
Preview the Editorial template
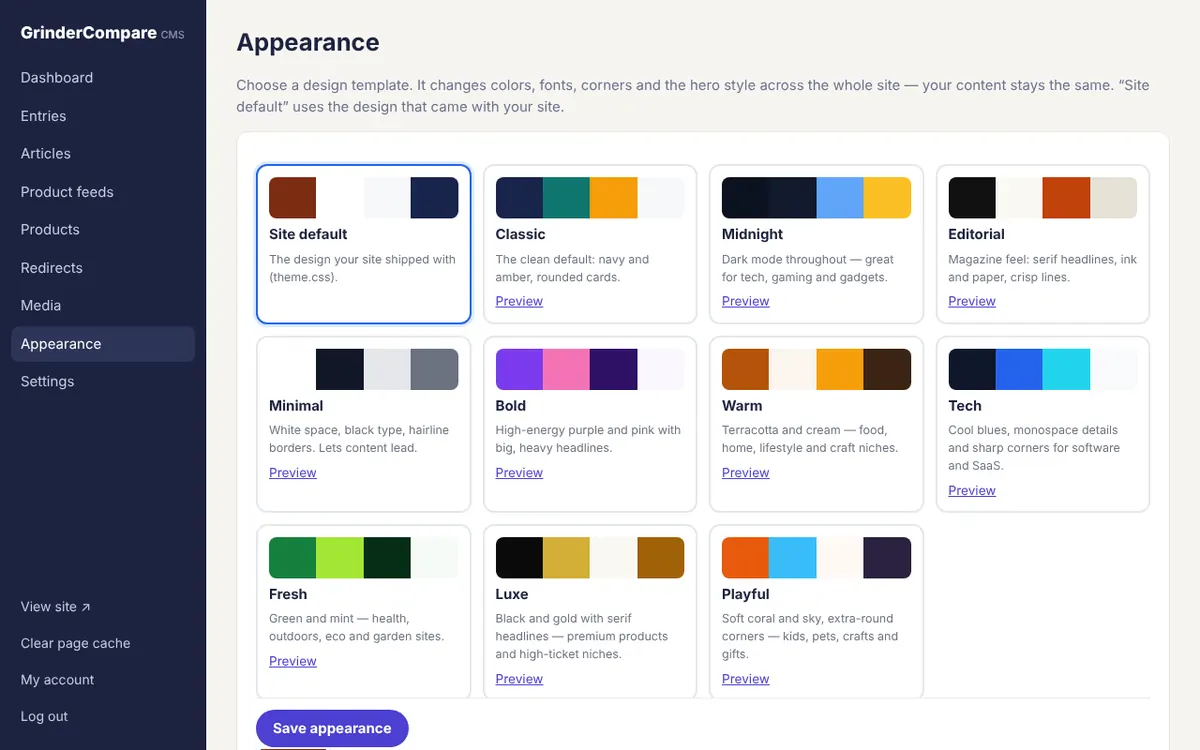(x=972, y=301)
